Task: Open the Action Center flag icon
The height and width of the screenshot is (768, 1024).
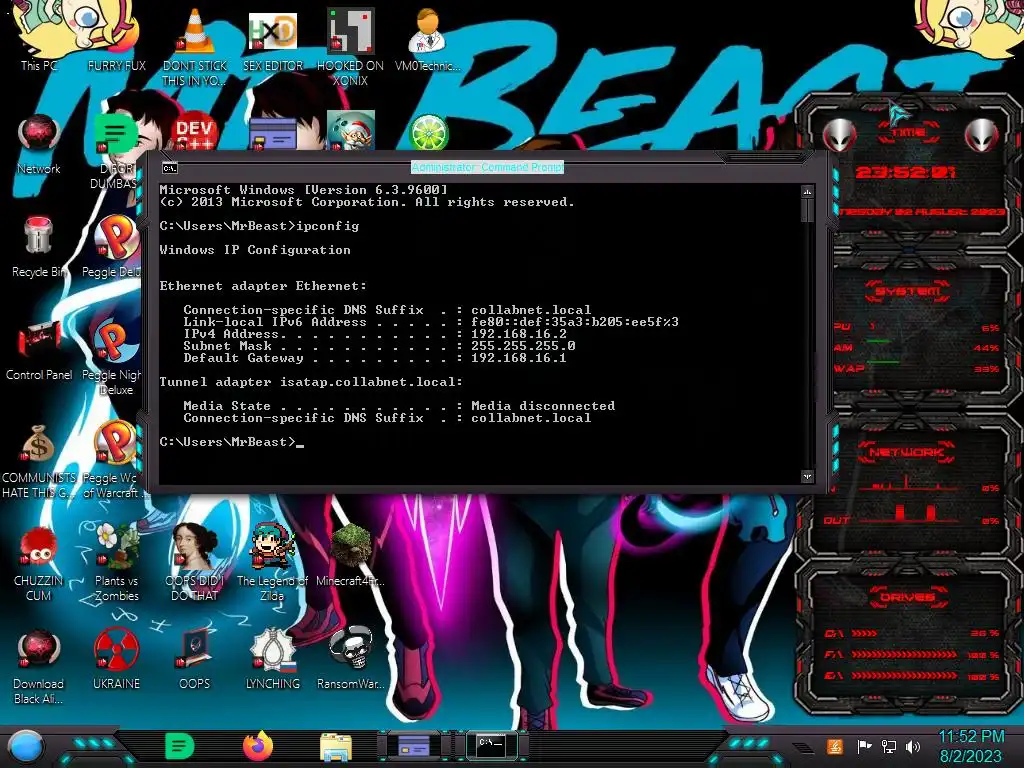Action: tap(864, 746)
